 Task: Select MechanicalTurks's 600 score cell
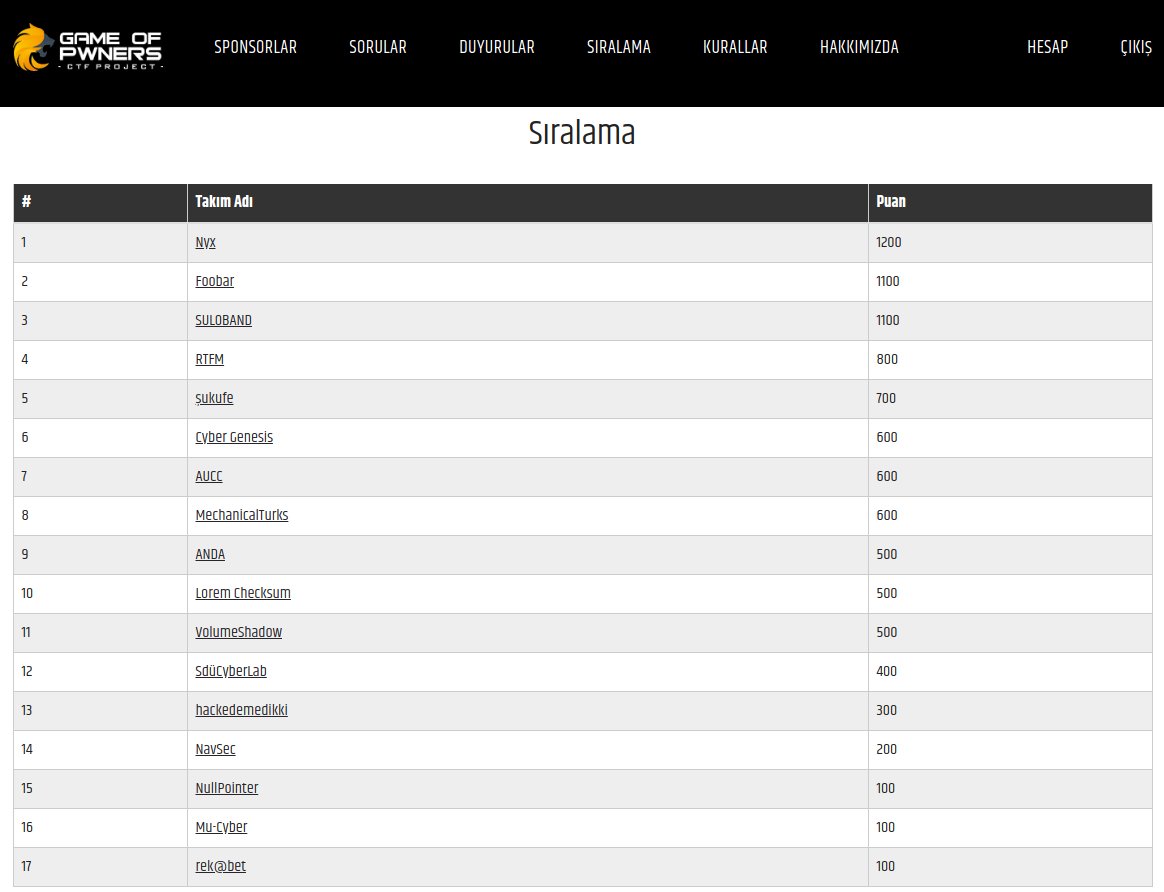(1010, 515)
